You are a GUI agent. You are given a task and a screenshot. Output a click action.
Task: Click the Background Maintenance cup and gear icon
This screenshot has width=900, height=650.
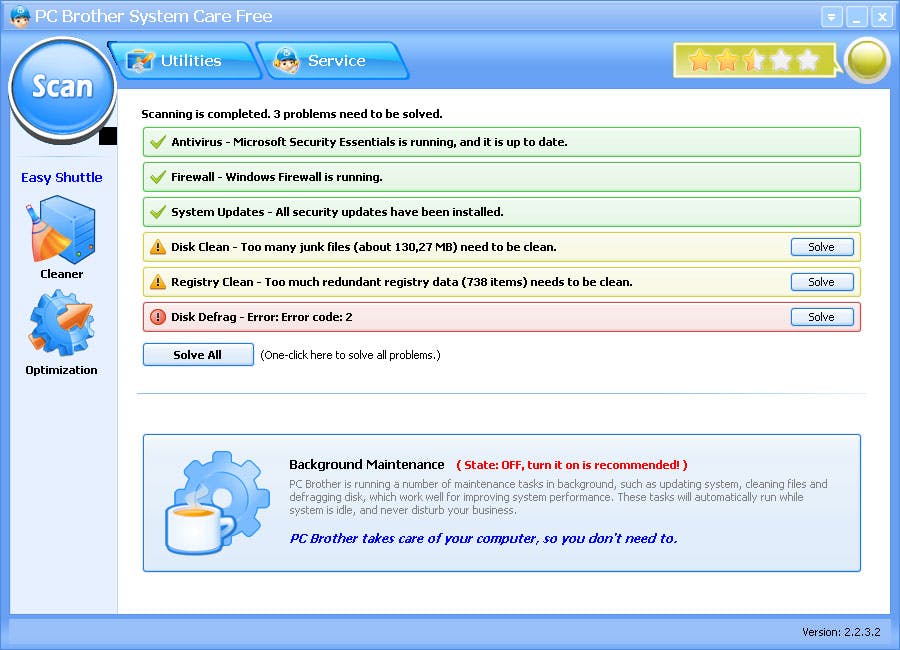pos(218,504)
